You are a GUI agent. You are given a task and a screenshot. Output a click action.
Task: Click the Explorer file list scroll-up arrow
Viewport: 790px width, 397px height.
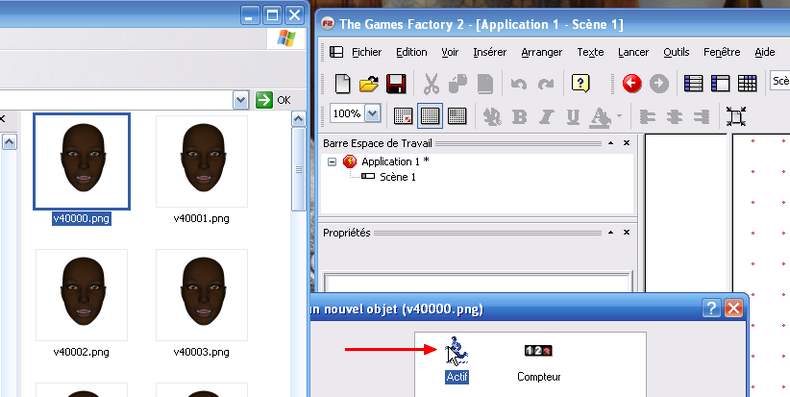[x=299, y=119]
